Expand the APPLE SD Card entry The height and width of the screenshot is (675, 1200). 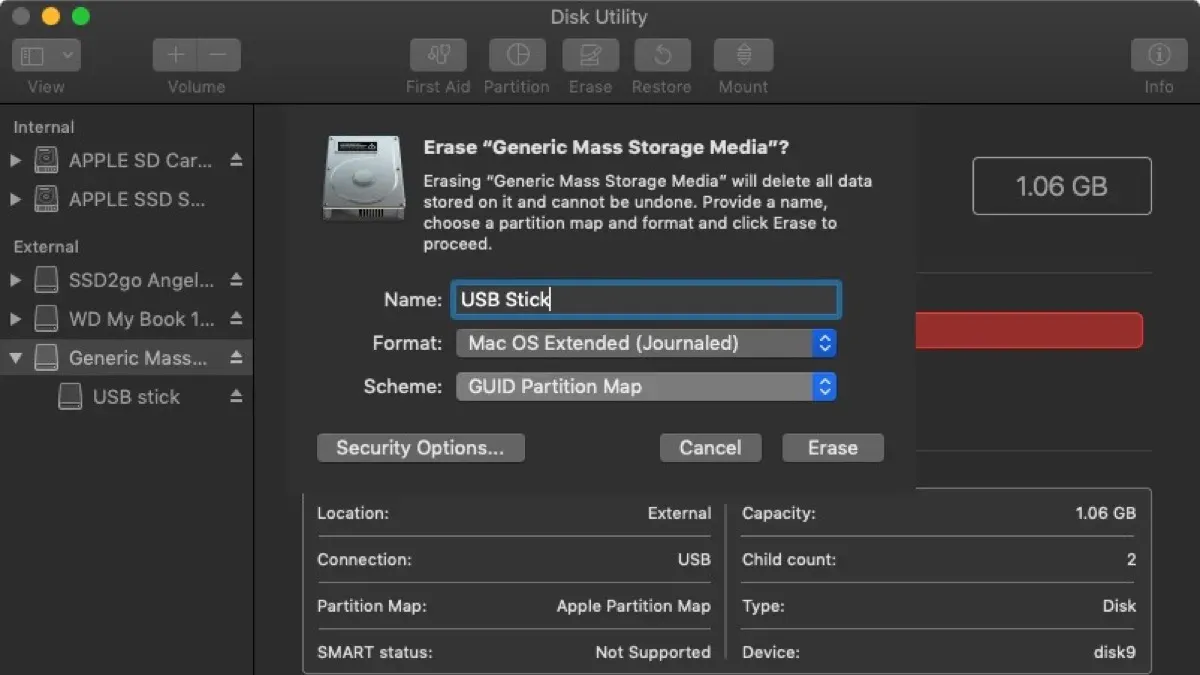pyautogui.click(x=15, y=160)
